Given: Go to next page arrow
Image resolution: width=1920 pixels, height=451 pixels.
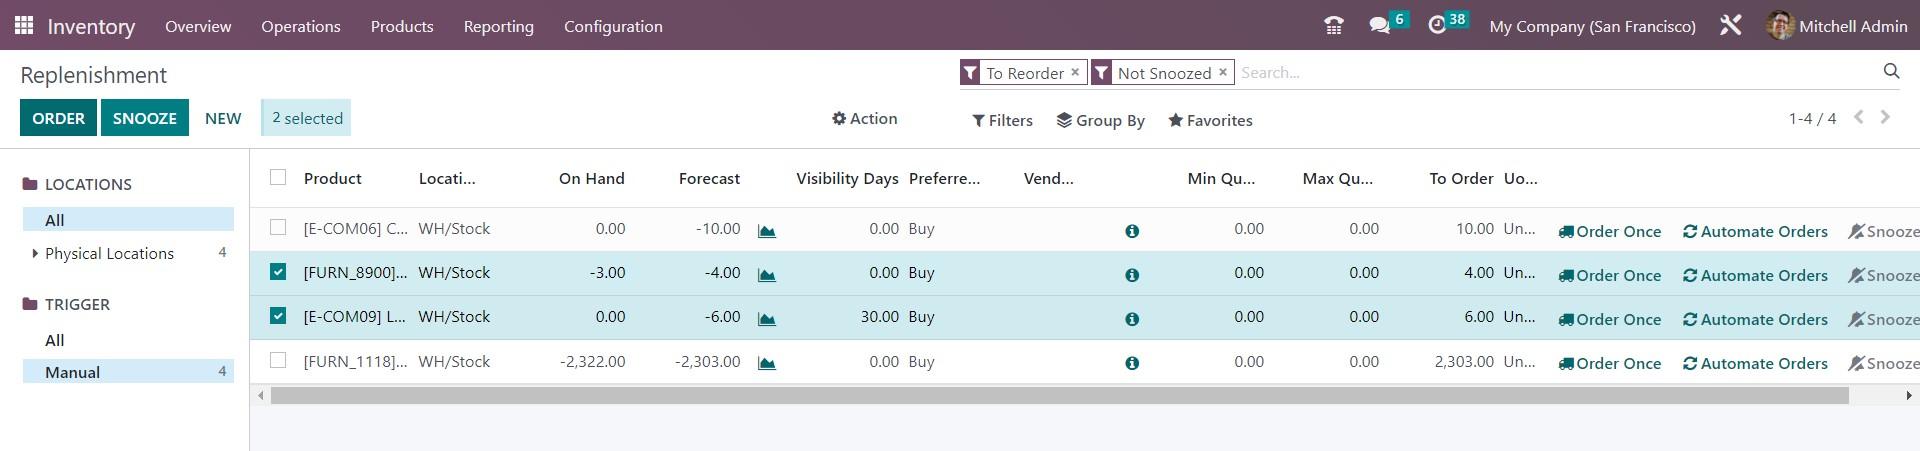Looking at the screenshot, I should 1885,117.
